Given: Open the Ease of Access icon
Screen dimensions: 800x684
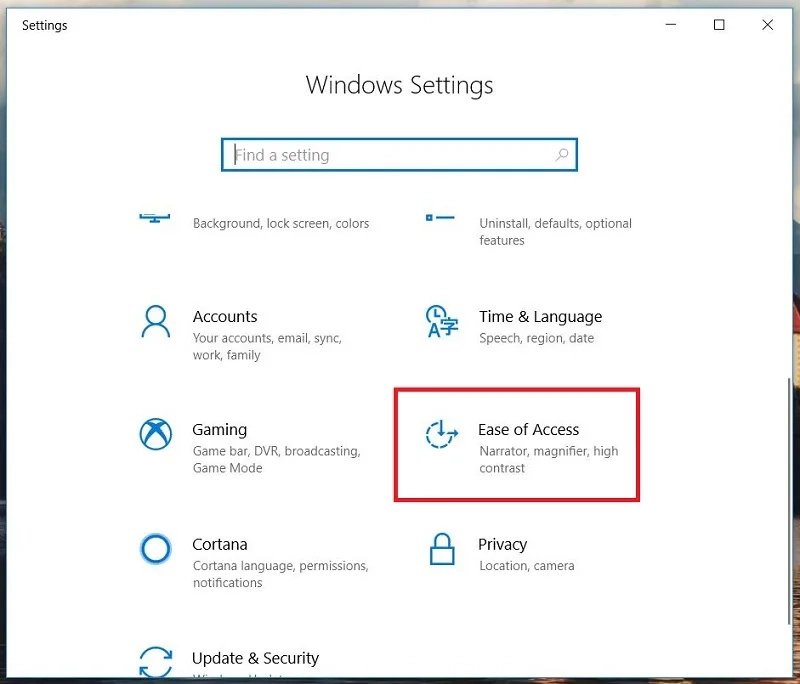Looking at the screenshot, I should pyautogui.click(x=442, y=434).
